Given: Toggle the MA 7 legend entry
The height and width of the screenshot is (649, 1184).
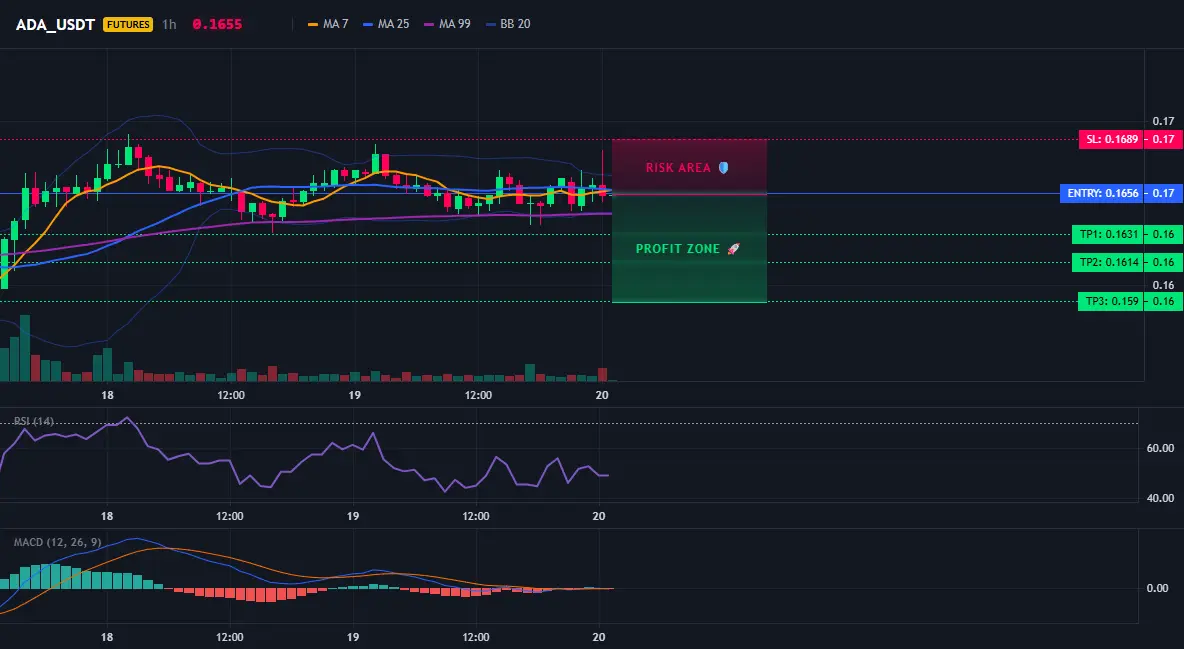Looking at the screenshot, I should click(328, 24).
